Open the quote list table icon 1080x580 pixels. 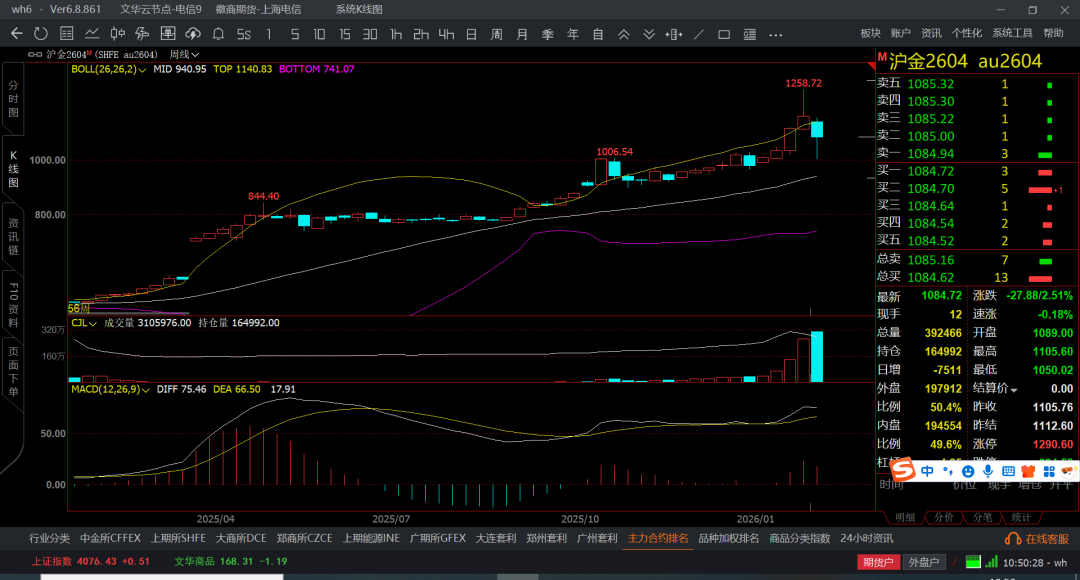[66, 34]
